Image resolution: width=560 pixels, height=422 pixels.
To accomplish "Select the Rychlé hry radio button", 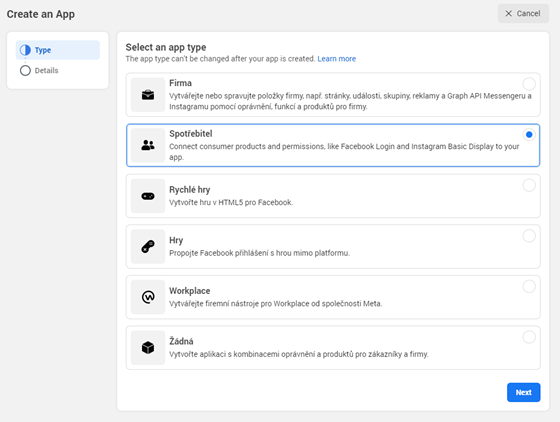I will (x=529, y=185).
